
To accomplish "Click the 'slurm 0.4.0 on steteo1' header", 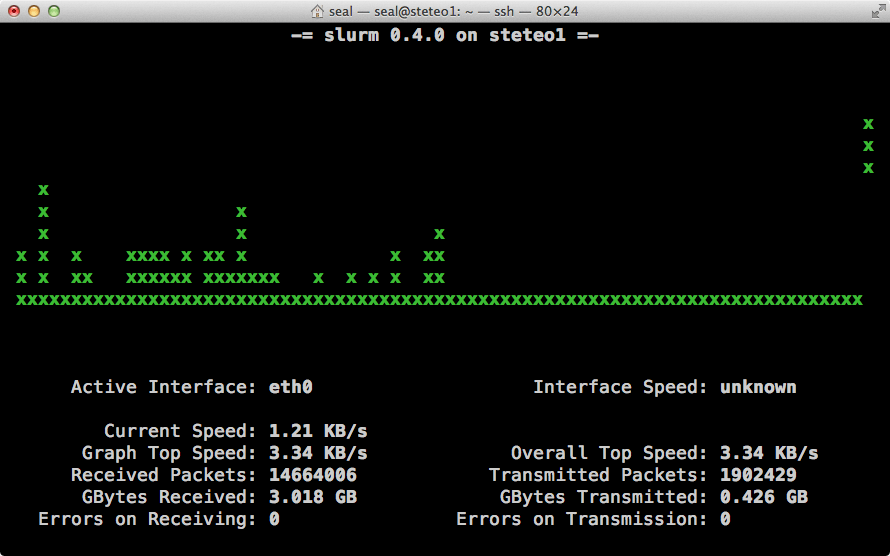I will click(x=445, y=35).
